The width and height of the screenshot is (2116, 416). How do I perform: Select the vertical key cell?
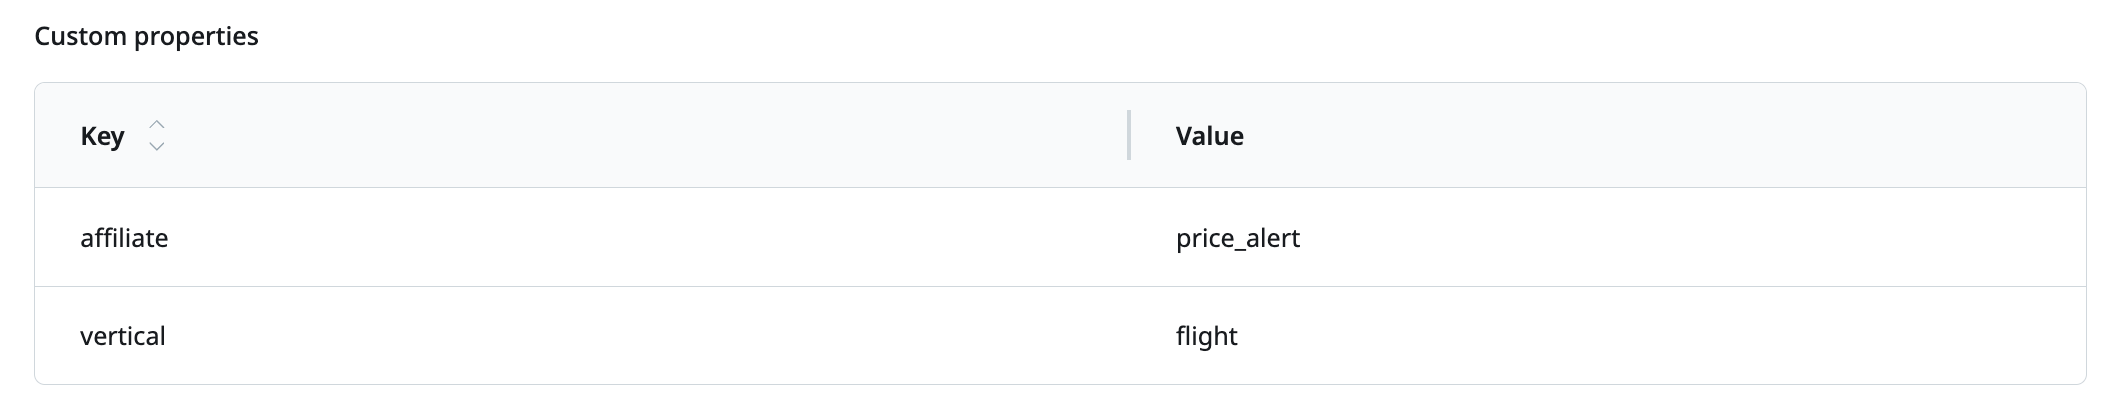tap(123, 336)
